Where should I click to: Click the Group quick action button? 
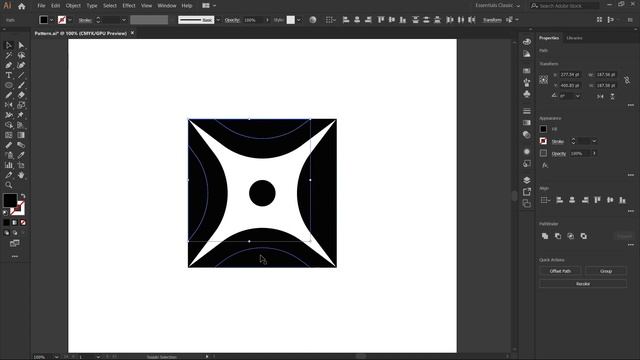(606, 271)
